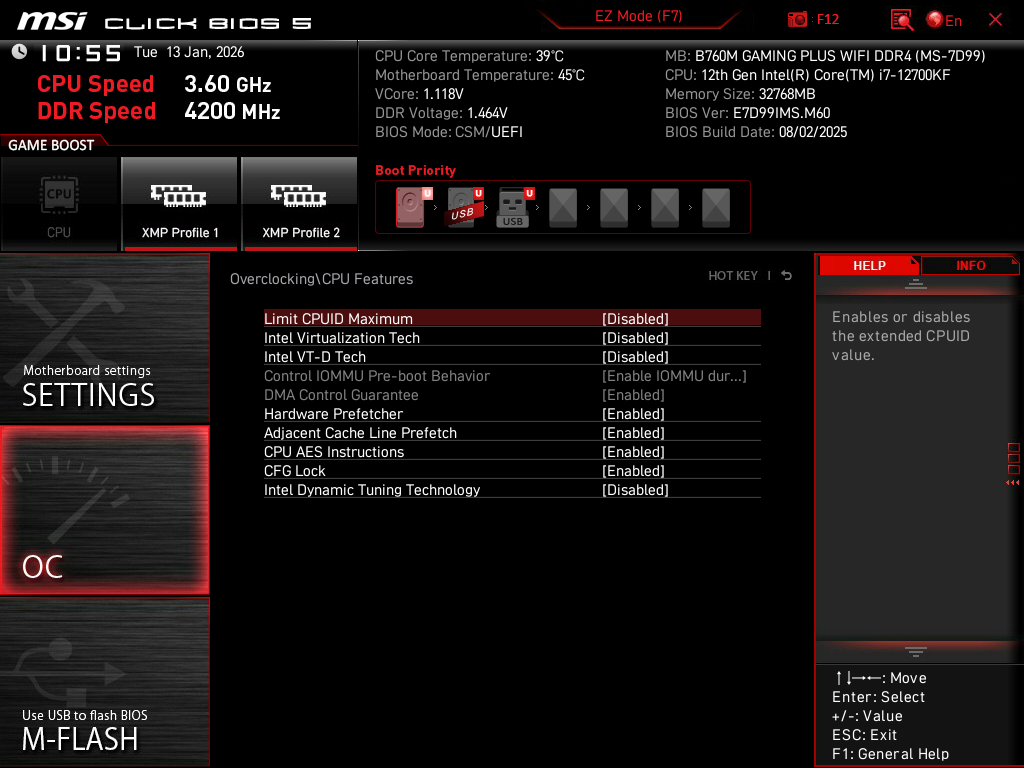Screen dimensions: 1024x768
Task: Open the [Enable IOMMU dur...] value
Action: (x=674, y=376)
